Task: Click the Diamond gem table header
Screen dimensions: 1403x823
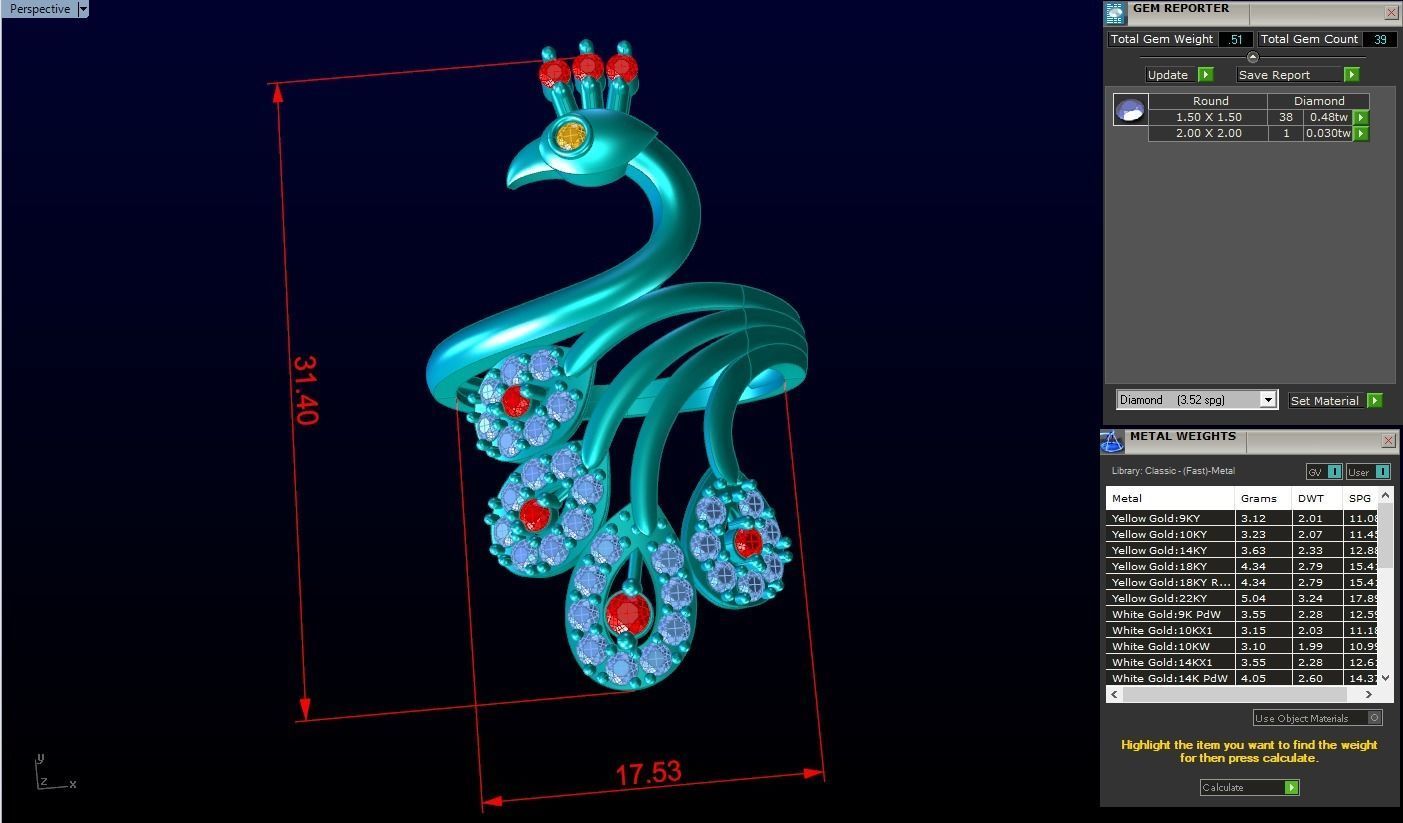Action: 1319,101
